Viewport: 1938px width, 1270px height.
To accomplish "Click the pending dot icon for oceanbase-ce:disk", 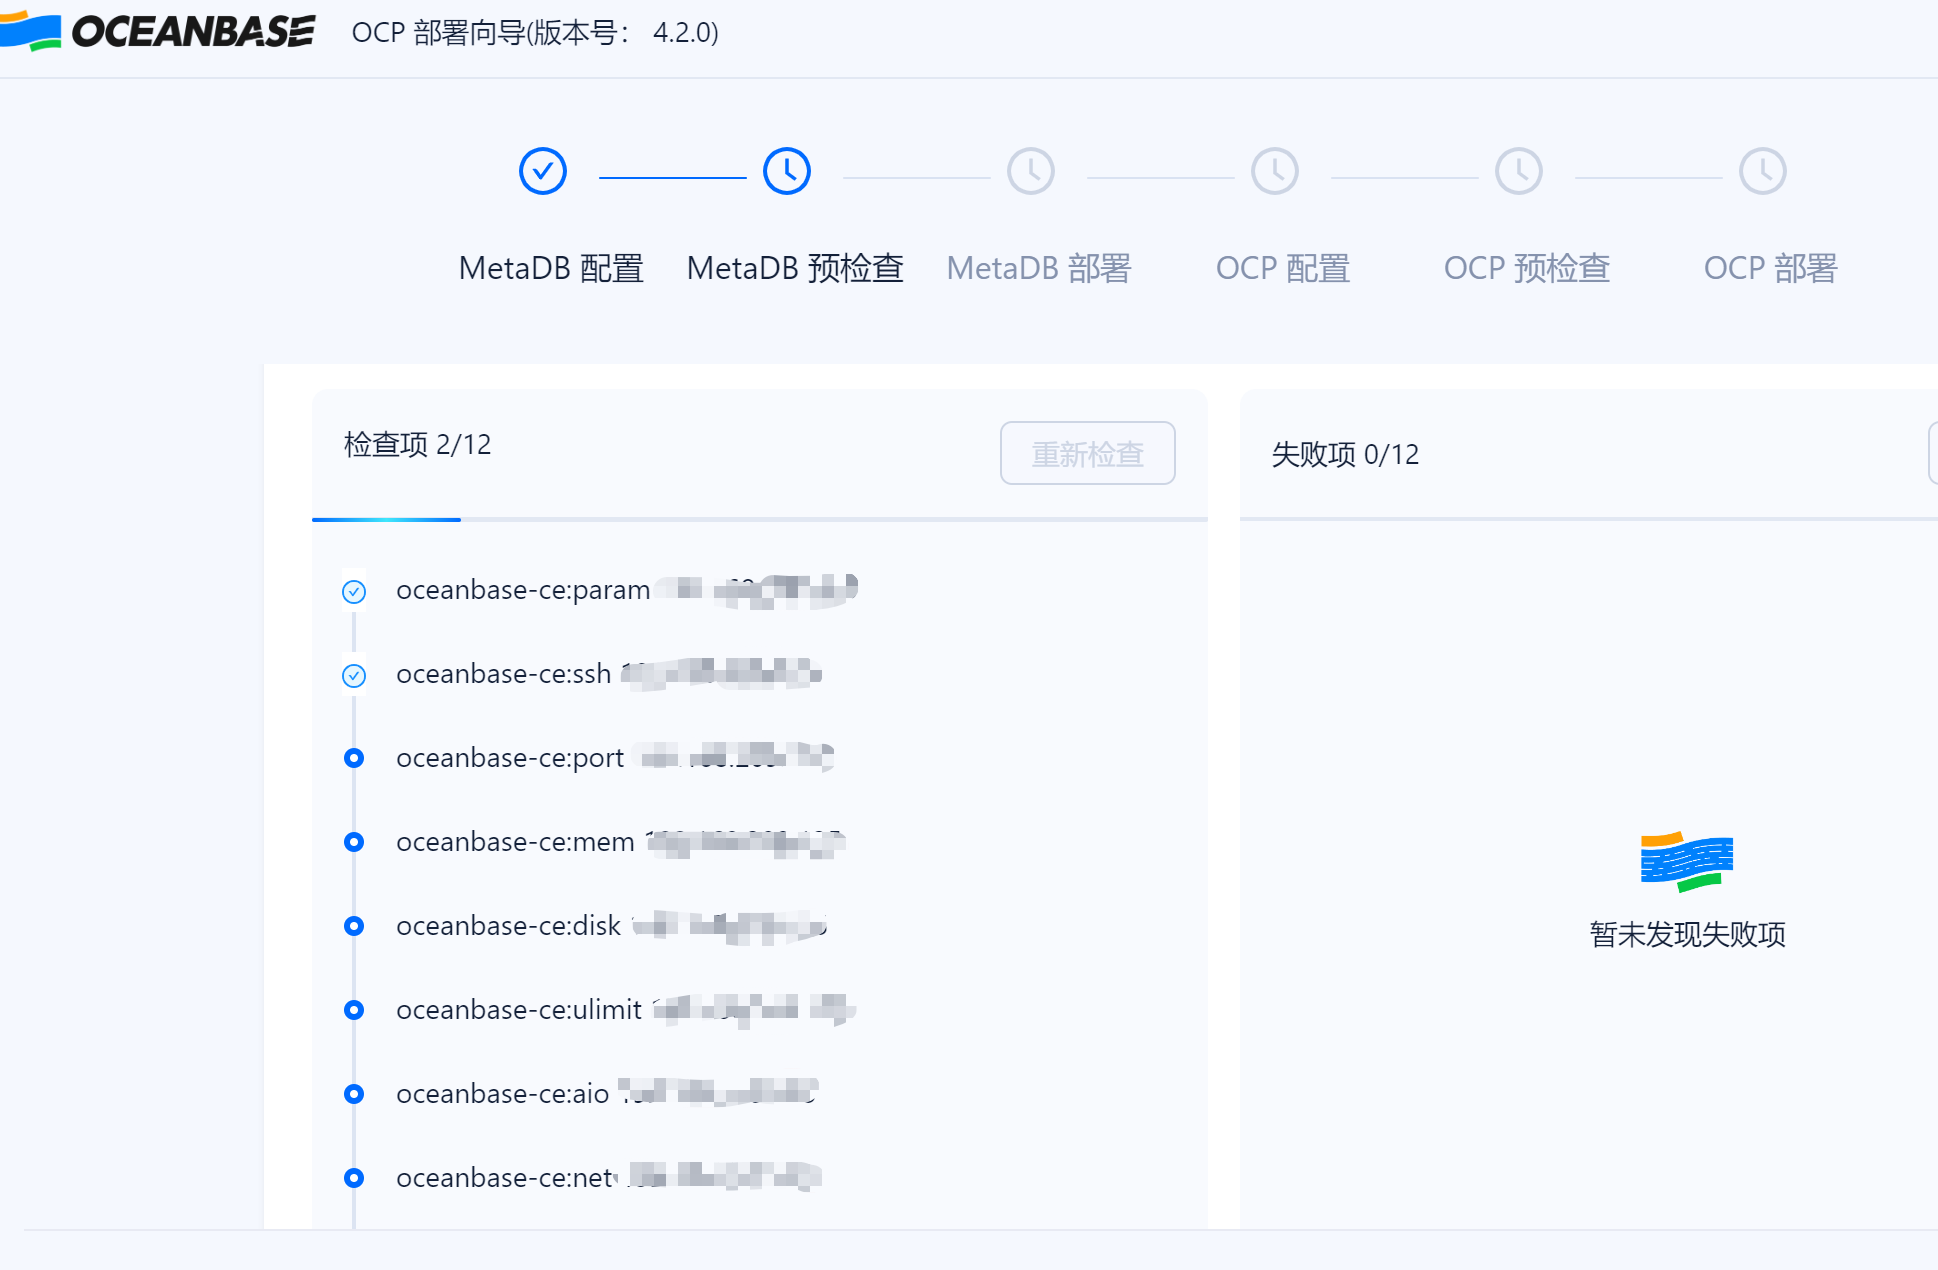I will tap(354, 926).
